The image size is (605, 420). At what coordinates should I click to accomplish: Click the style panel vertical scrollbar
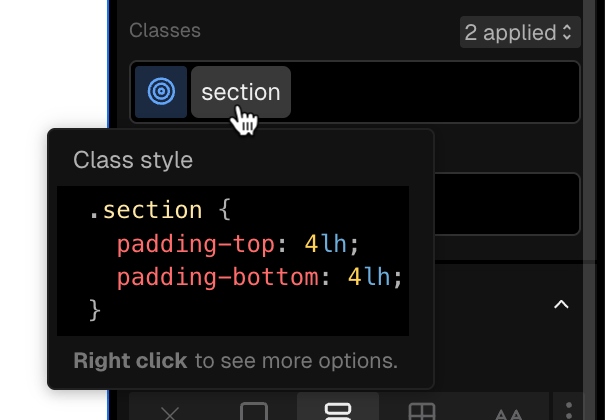[x=589, y=131]
